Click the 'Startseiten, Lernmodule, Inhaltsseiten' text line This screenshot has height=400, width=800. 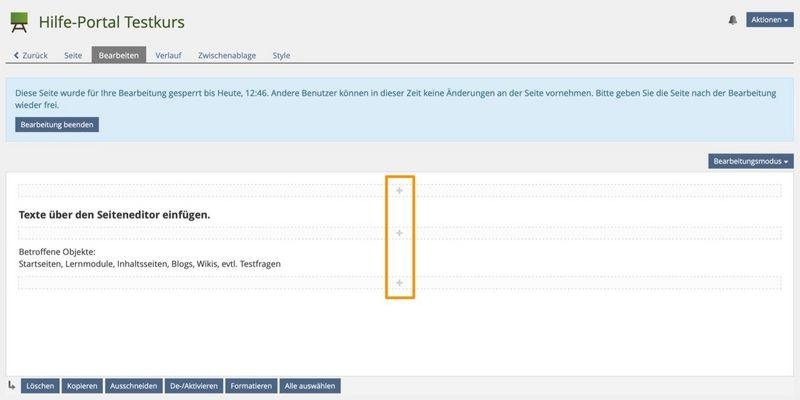(x=149, y=264)
